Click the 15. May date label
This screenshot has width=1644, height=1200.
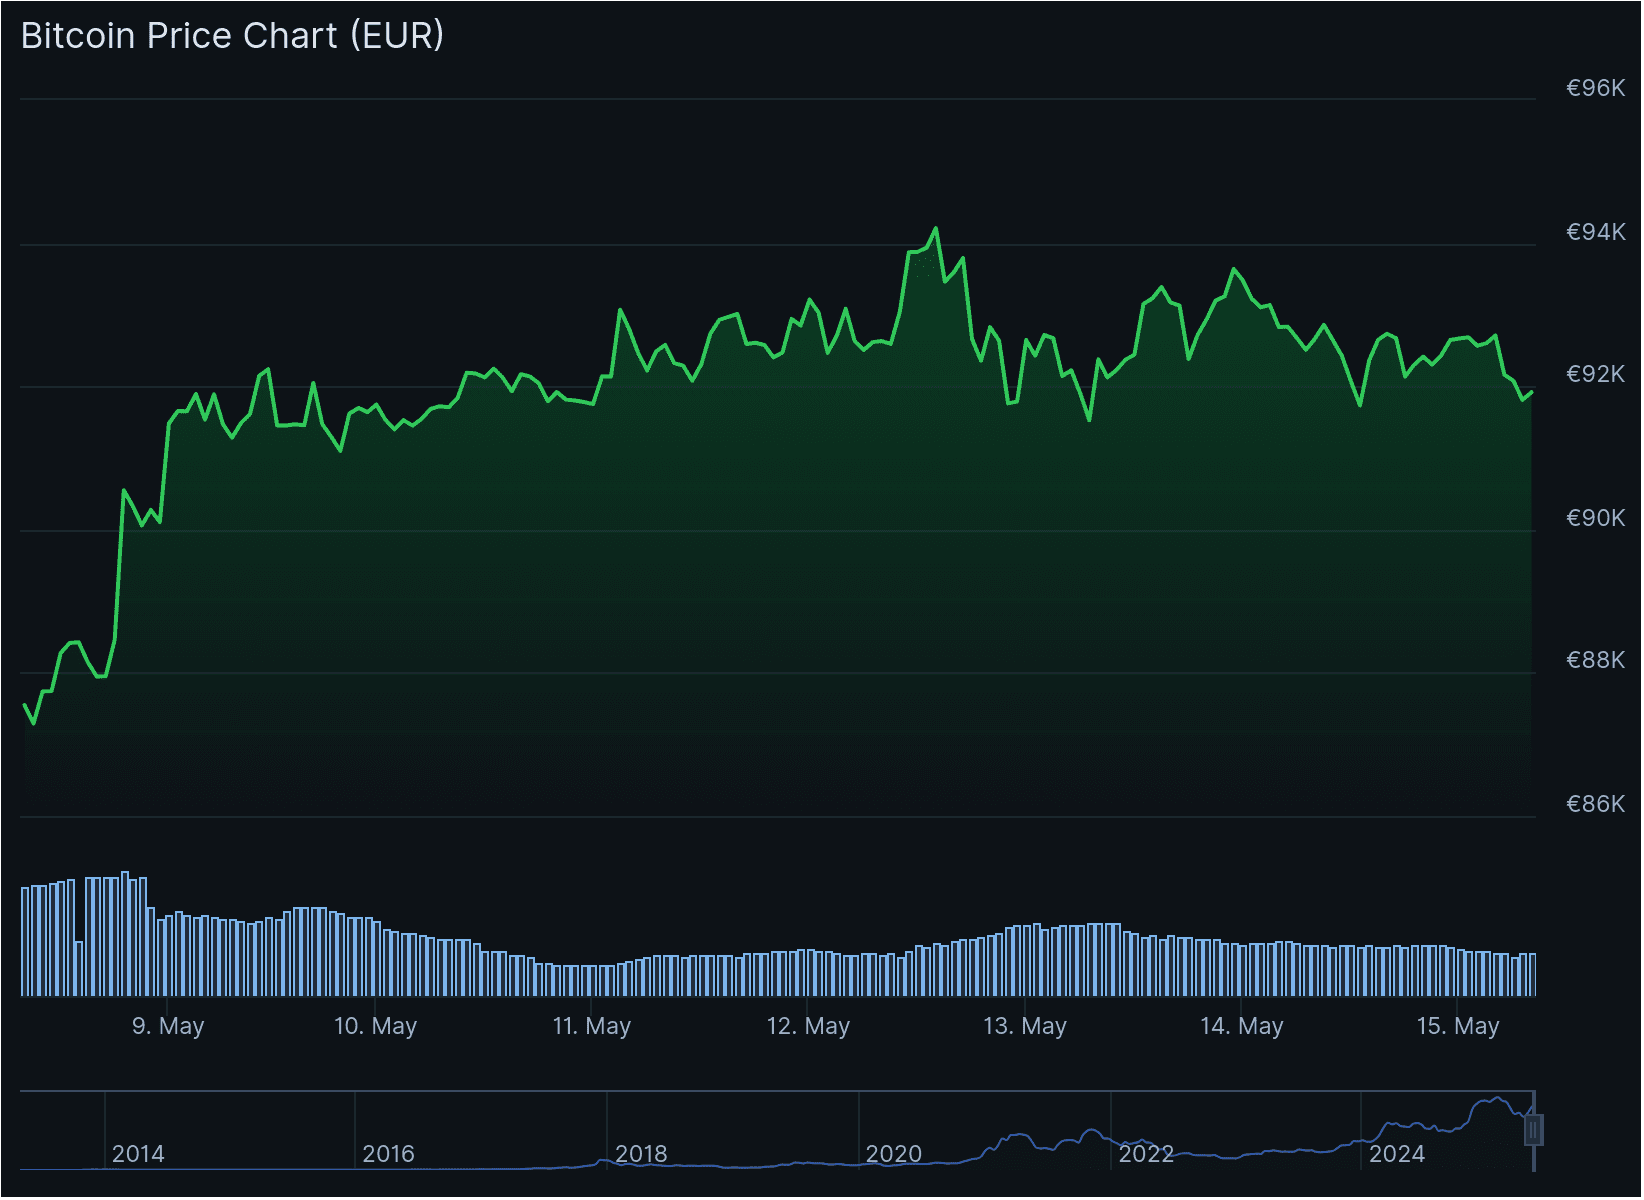click(1458, 1027)
